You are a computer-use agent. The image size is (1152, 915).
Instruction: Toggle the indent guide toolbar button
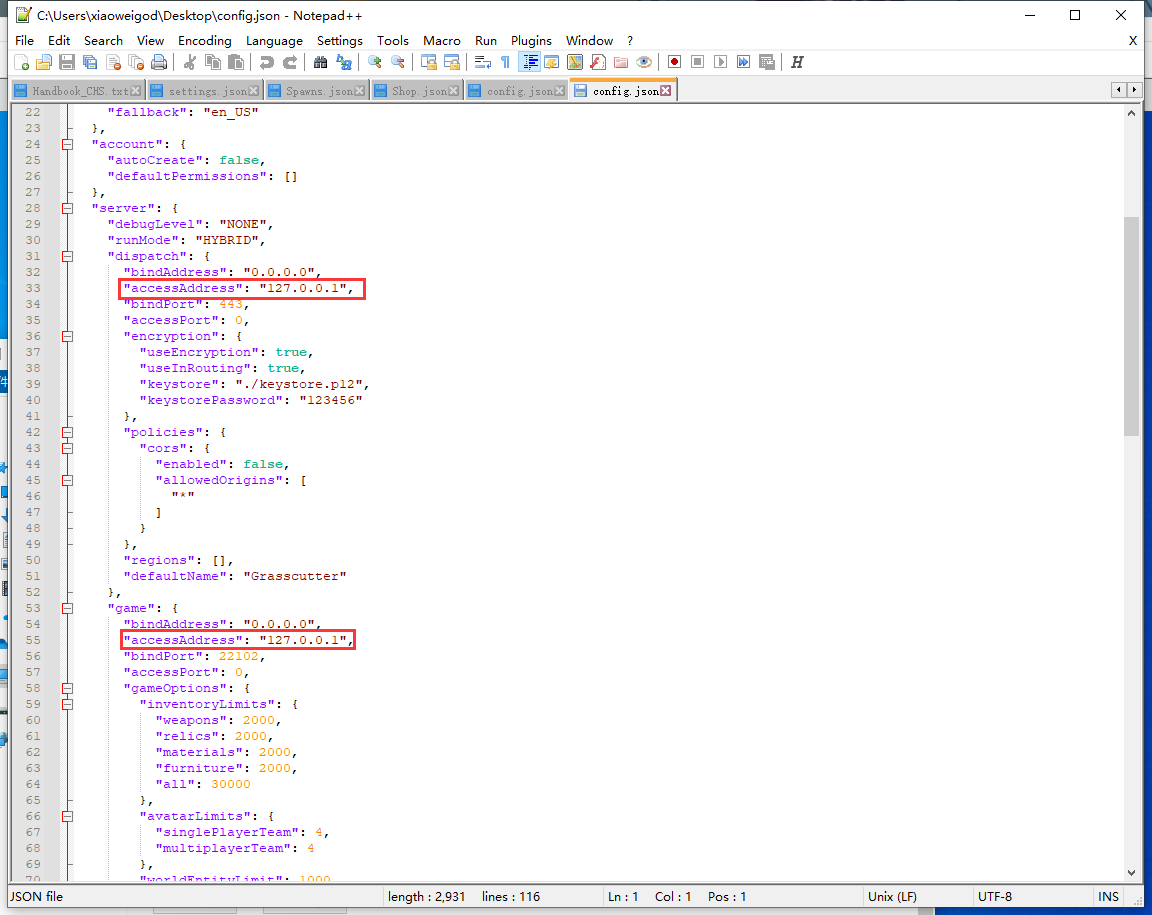(529, 62)
